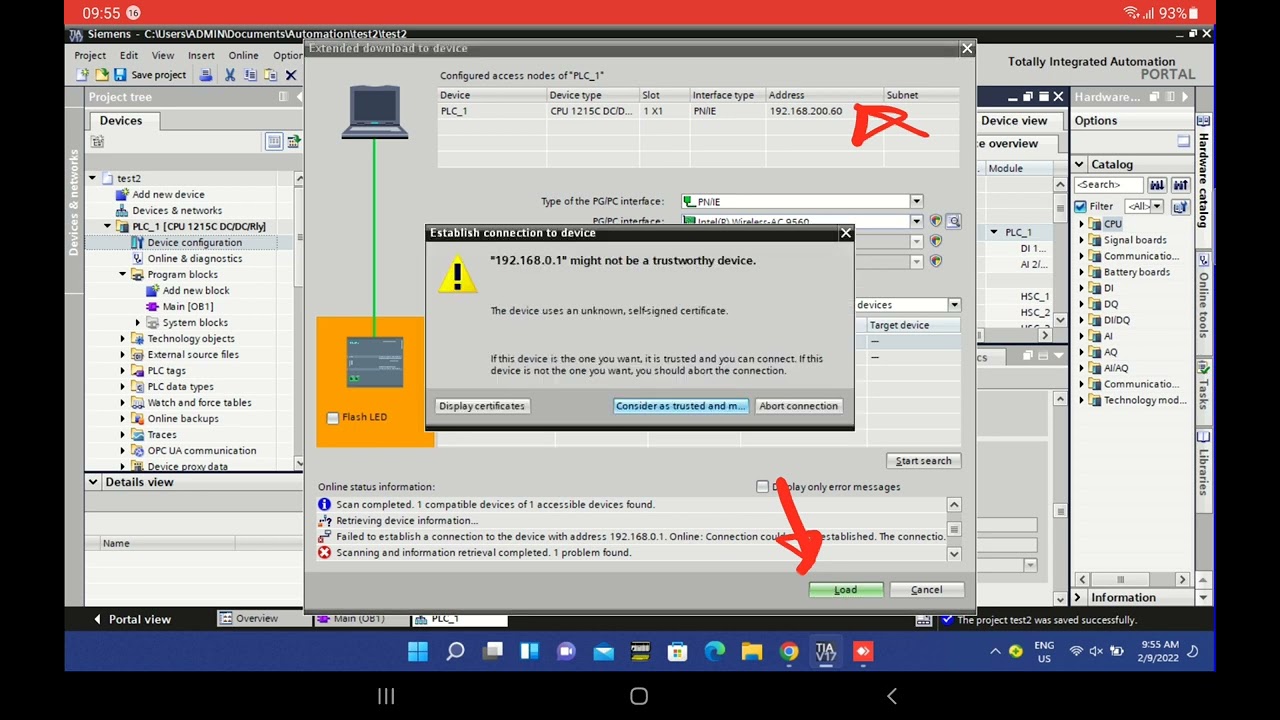The width and height of the screenshot is (1280, 720).
Task: Expand the System blocks folder
Action: [x=138, y=322]
